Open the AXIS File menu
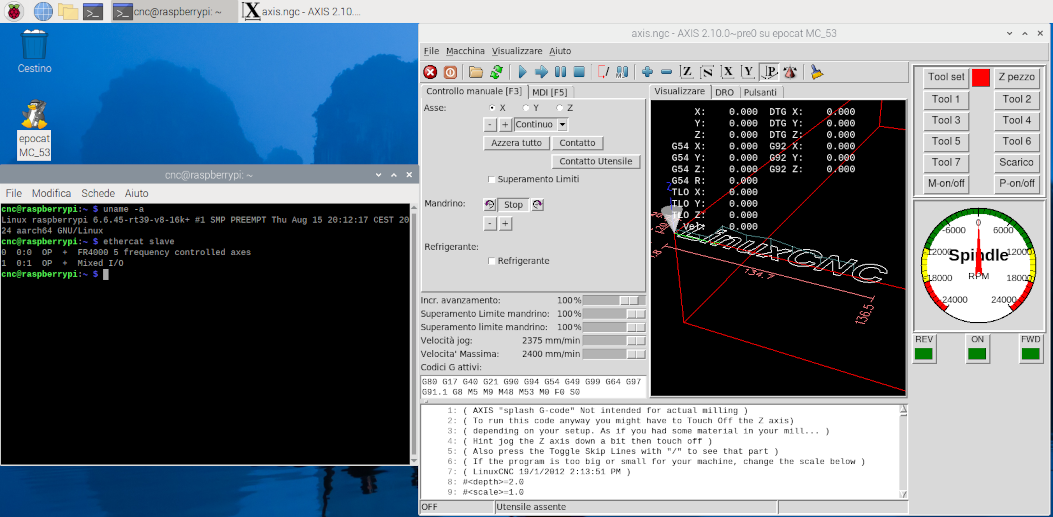This screenshot has height=517, width=1053. (431, 50)
